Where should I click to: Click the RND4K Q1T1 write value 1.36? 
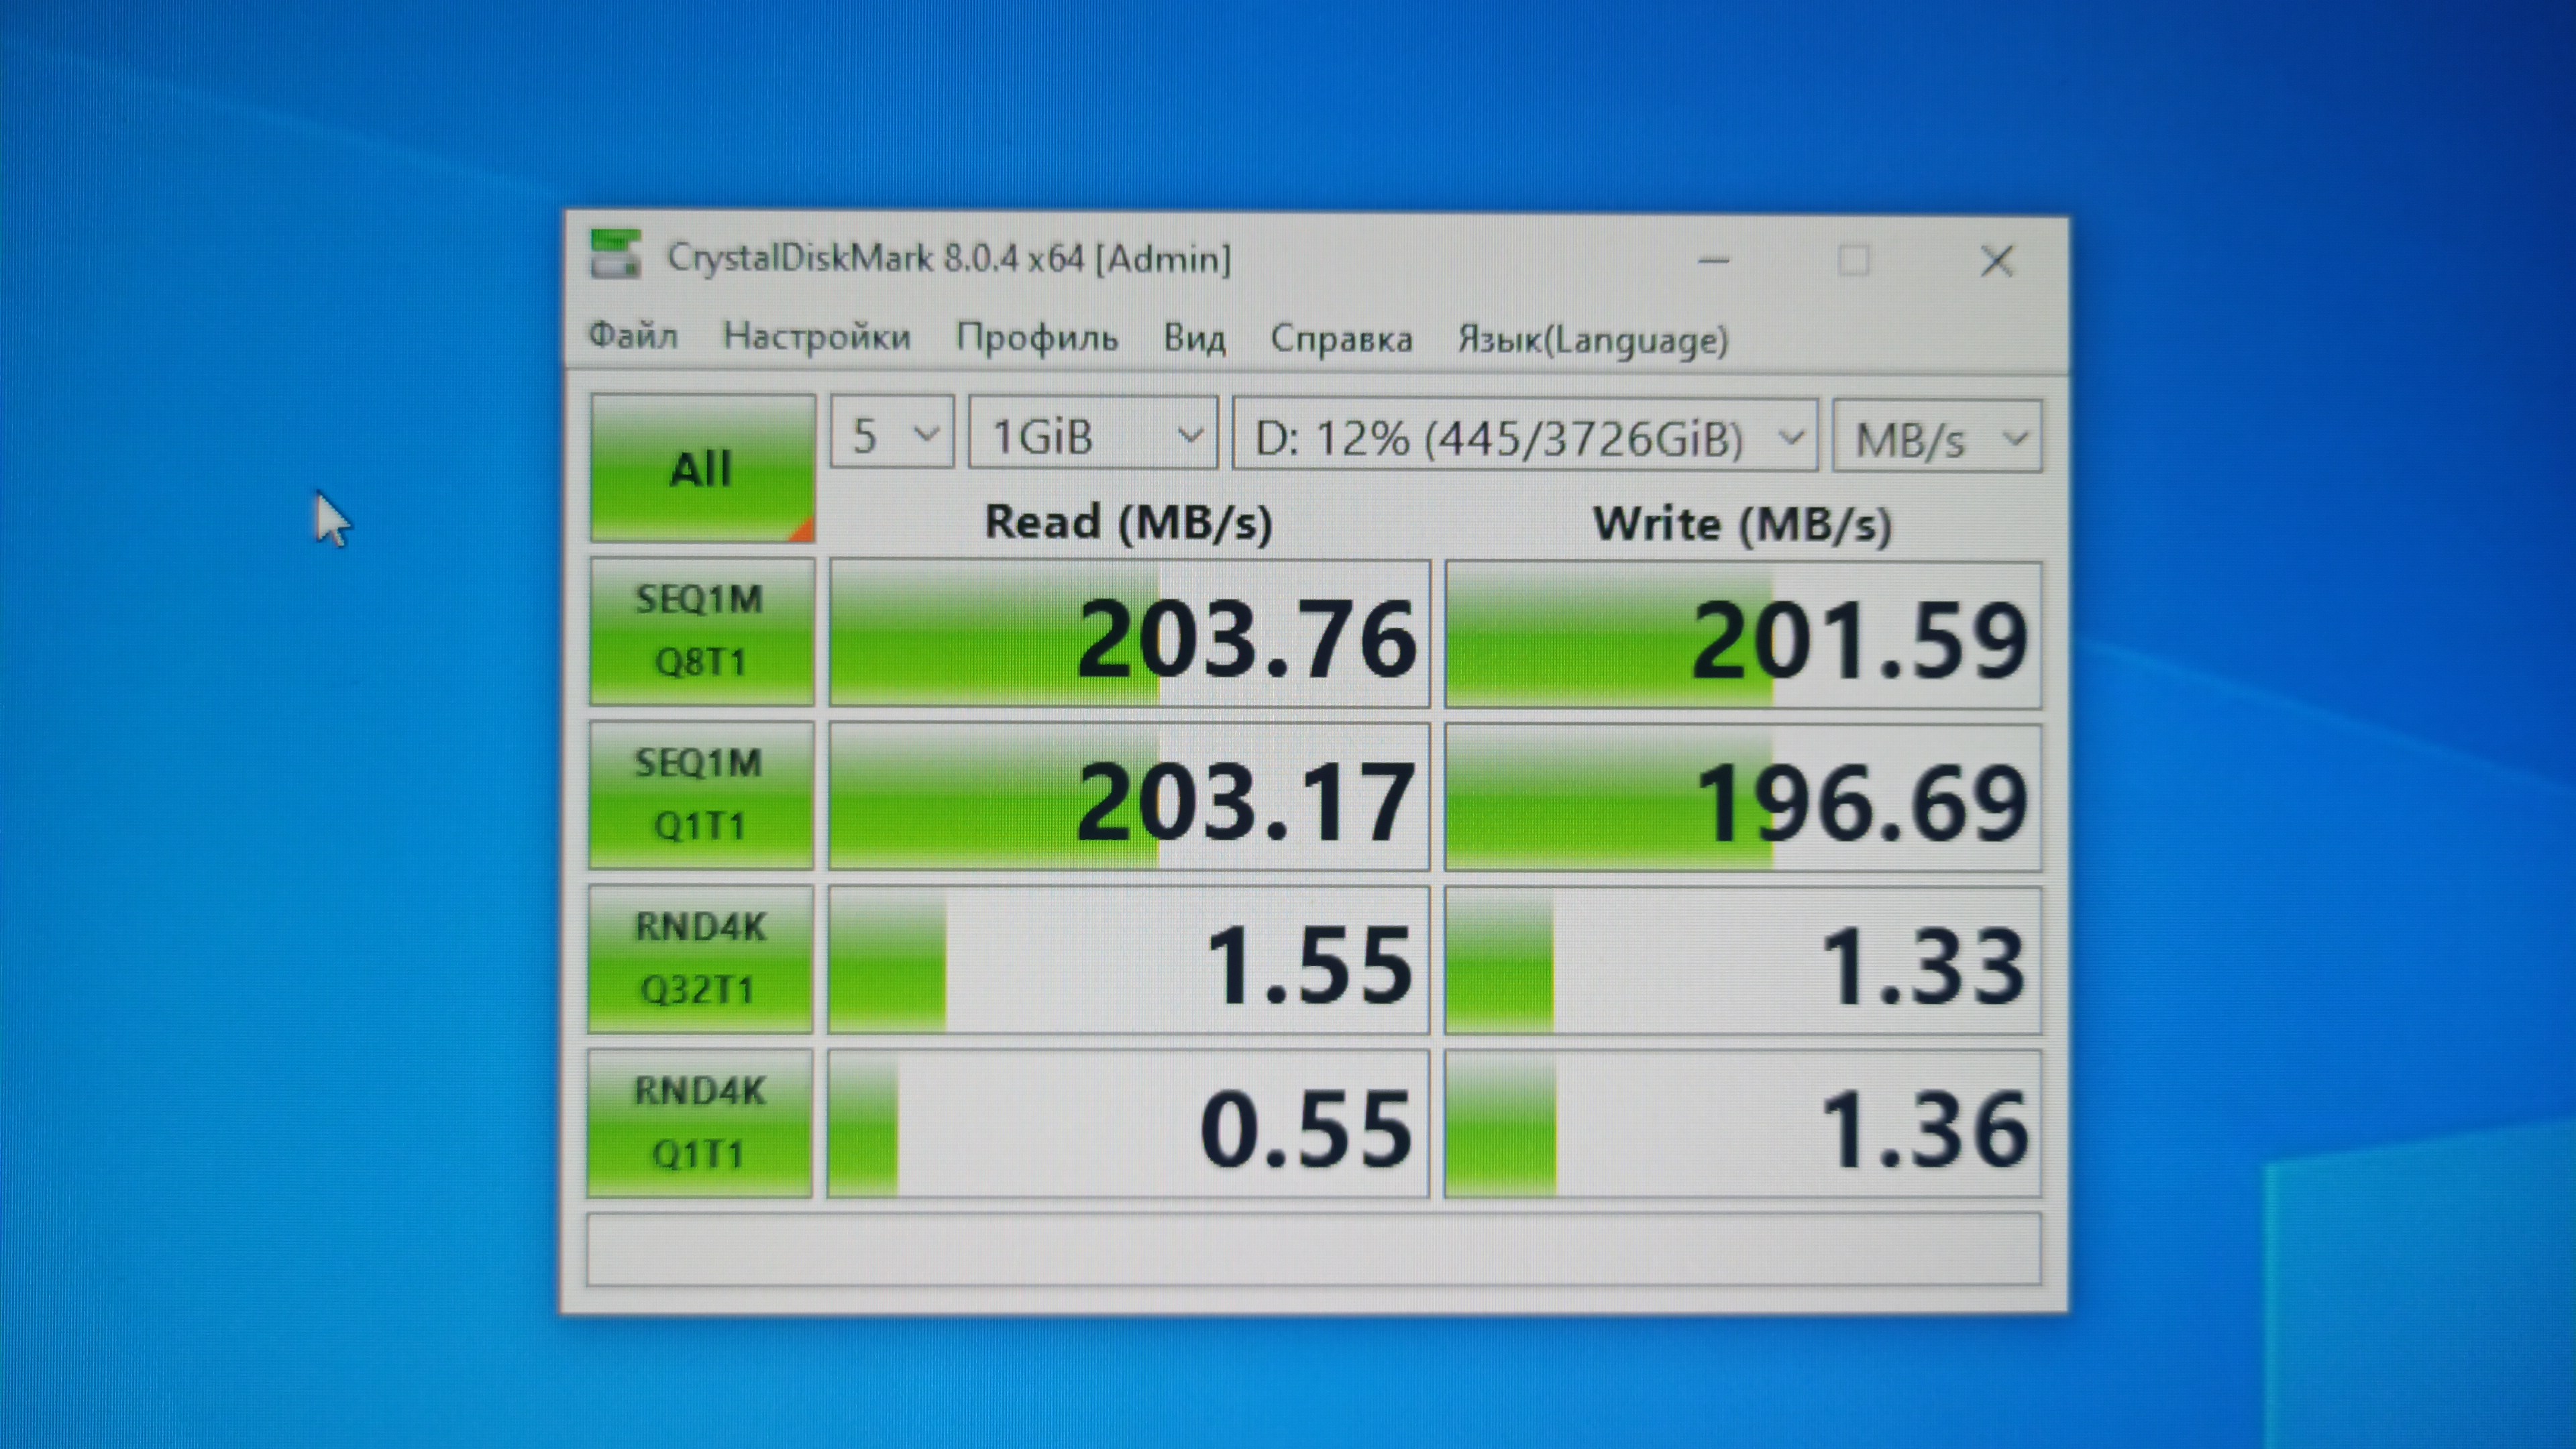coord(1743,1124)
